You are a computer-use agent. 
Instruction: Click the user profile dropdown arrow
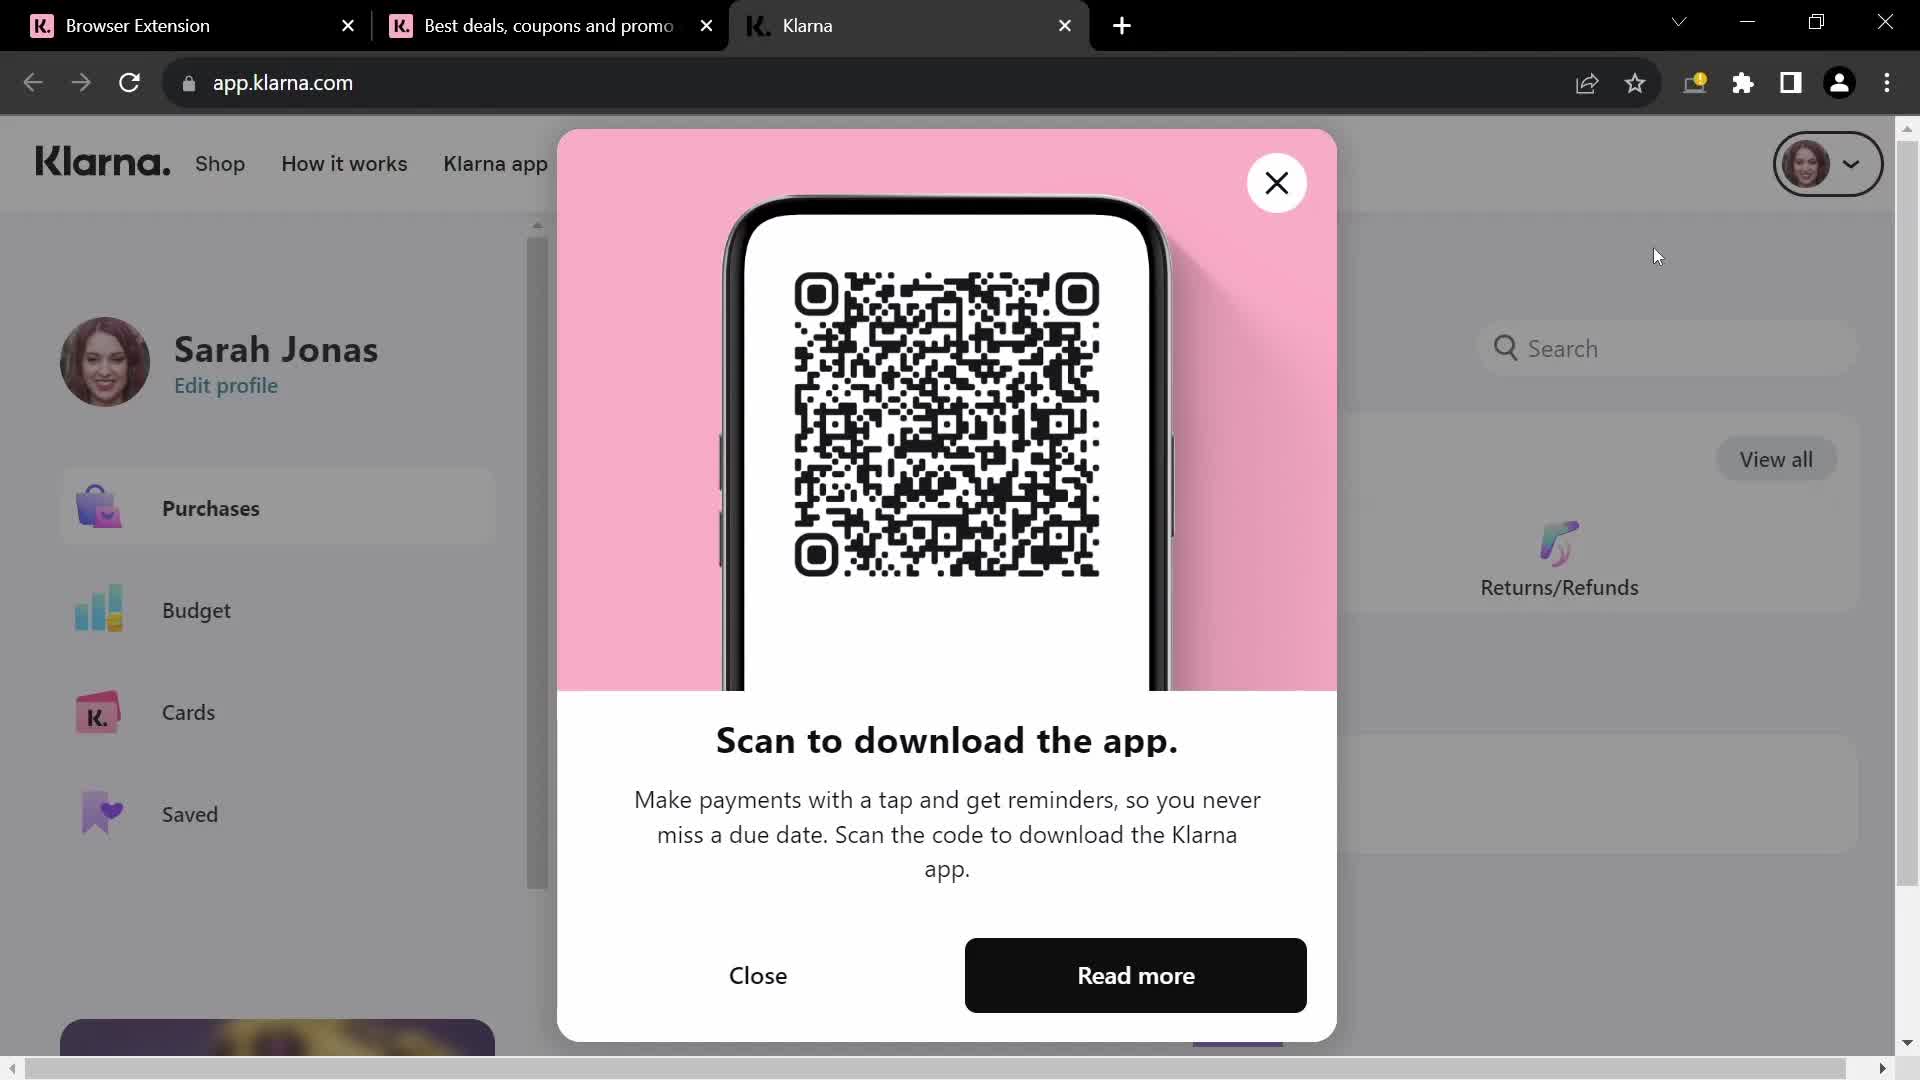1853,164
